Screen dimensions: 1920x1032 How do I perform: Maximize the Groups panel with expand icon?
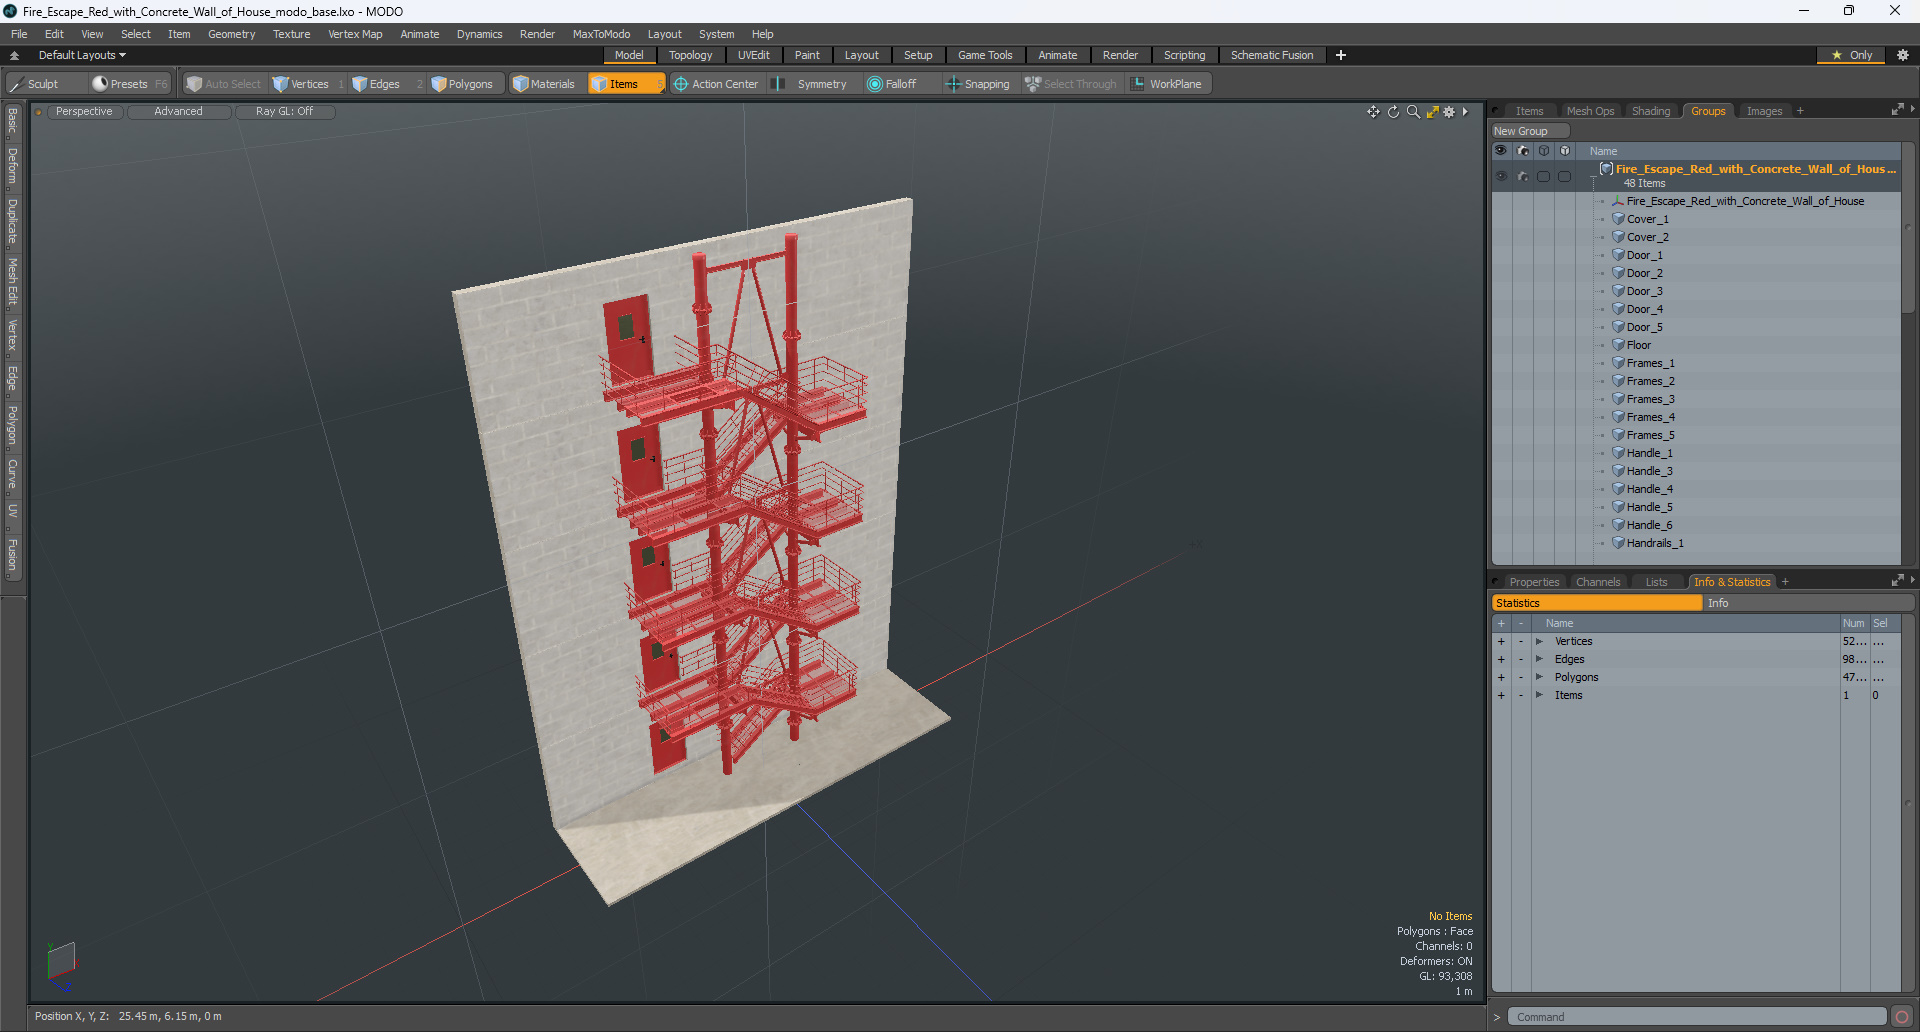(x=1897, y=110)
